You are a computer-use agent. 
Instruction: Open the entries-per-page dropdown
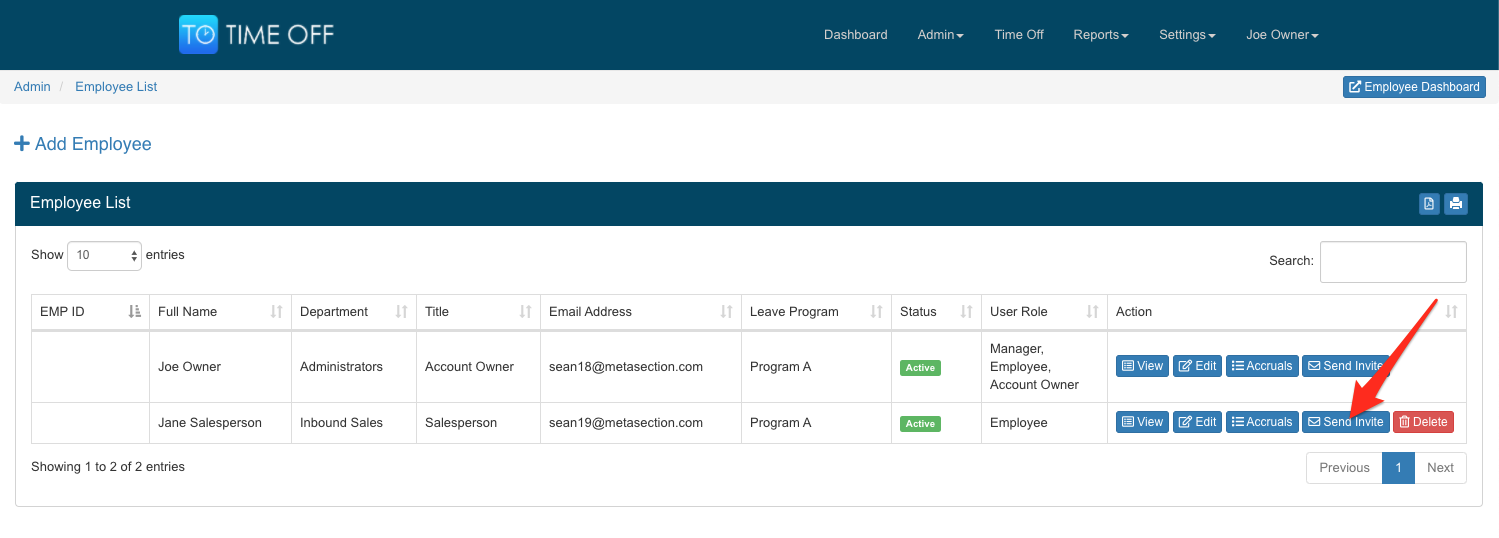(x=105, y=255)
